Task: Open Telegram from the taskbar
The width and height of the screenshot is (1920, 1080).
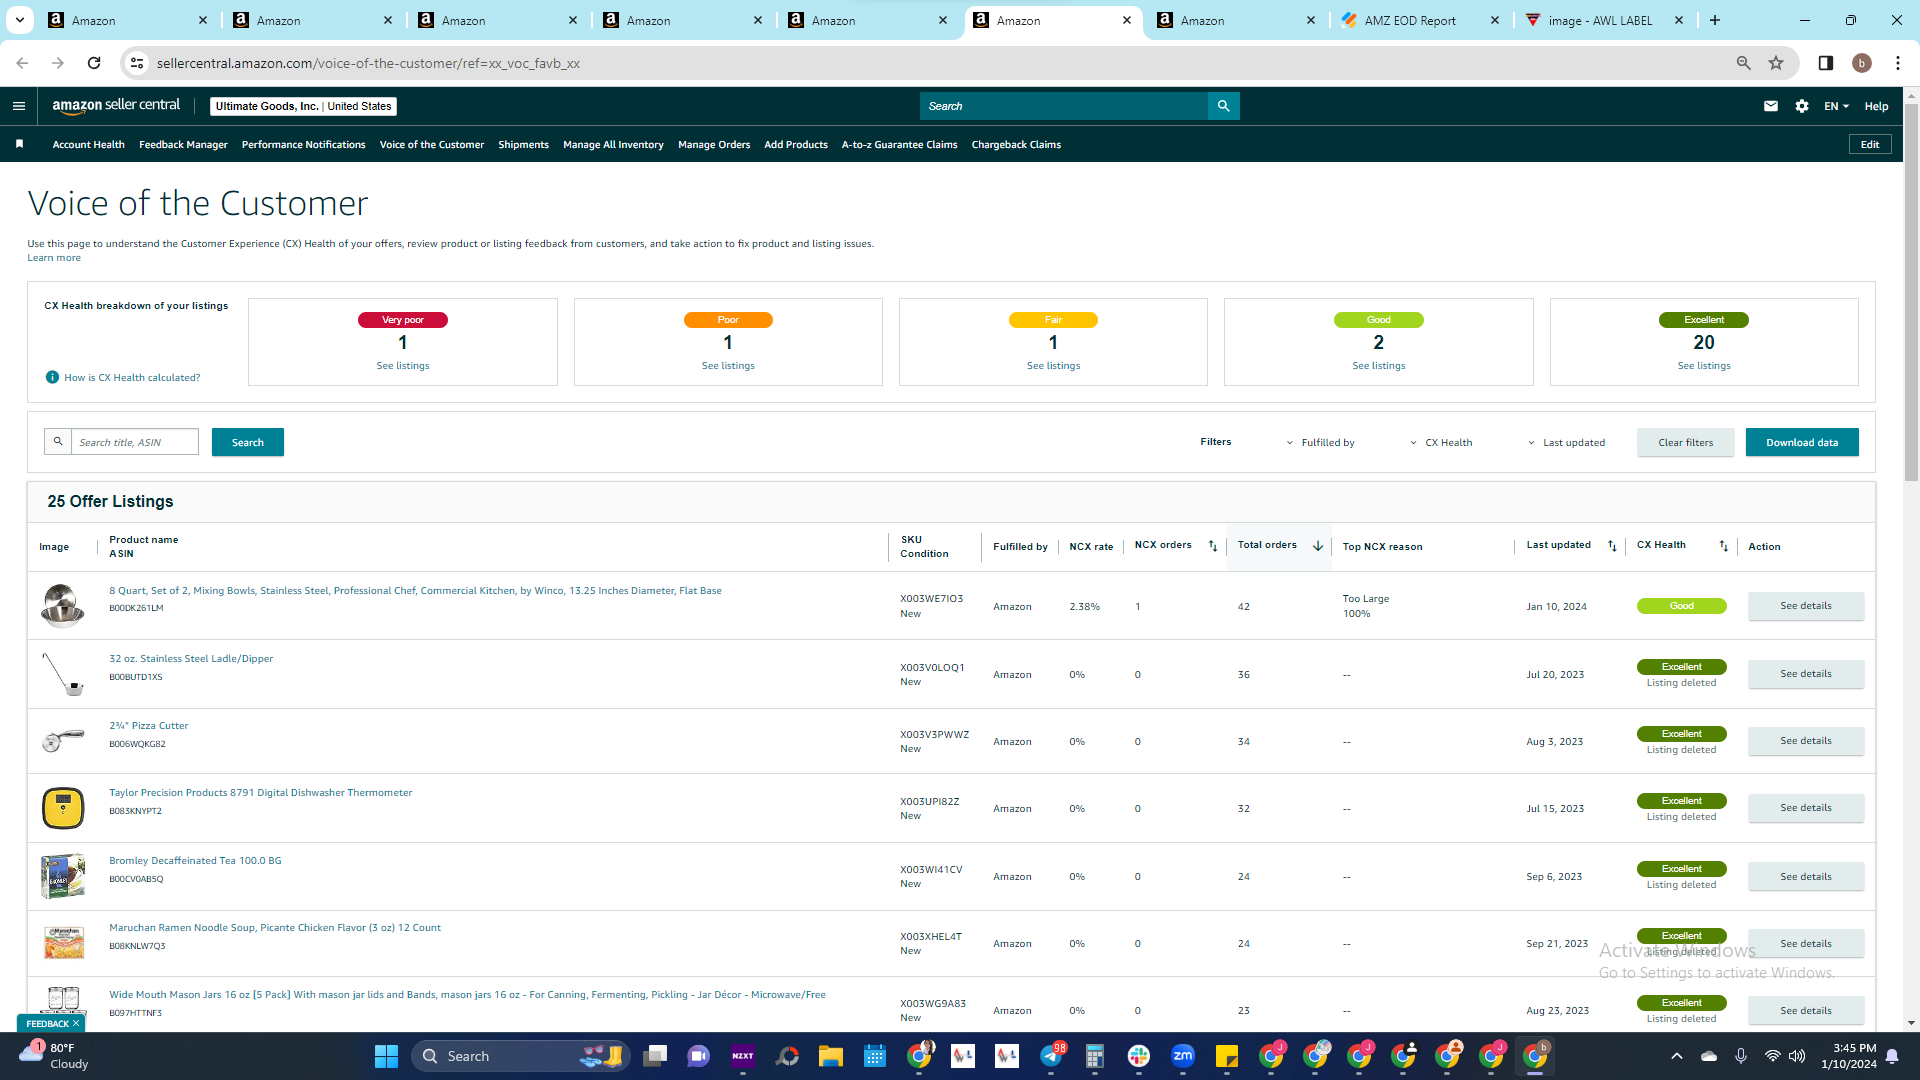Action: (x=1051, y=1056)
